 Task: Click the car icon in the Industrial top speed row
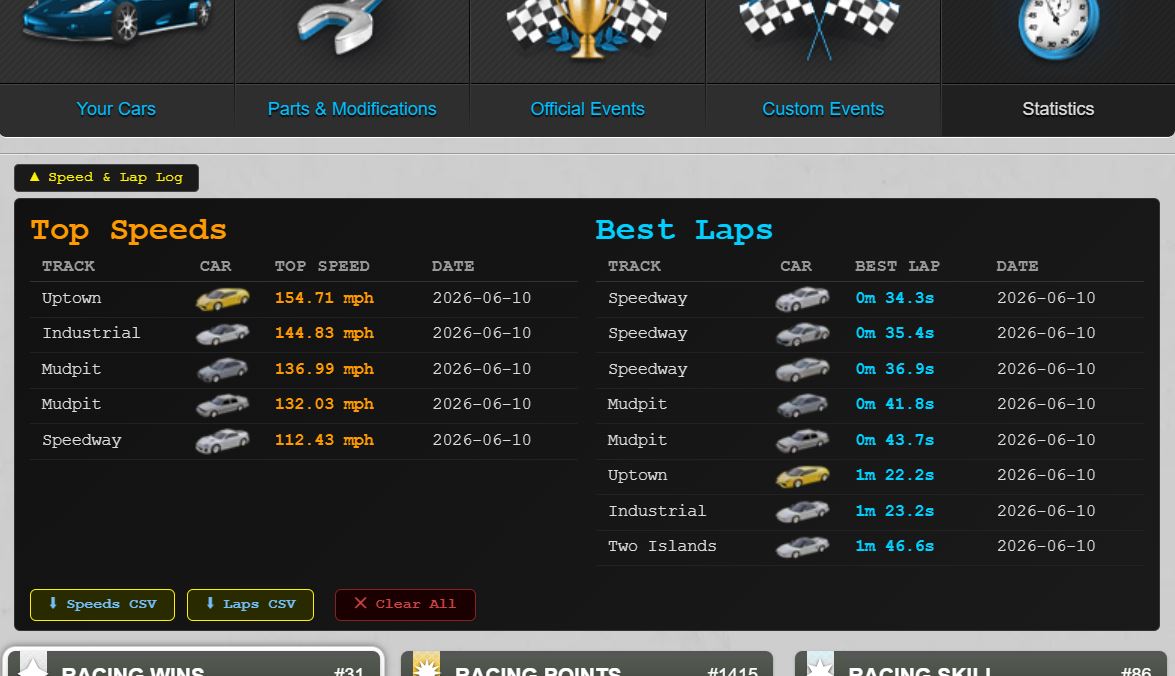coord(223,334)
